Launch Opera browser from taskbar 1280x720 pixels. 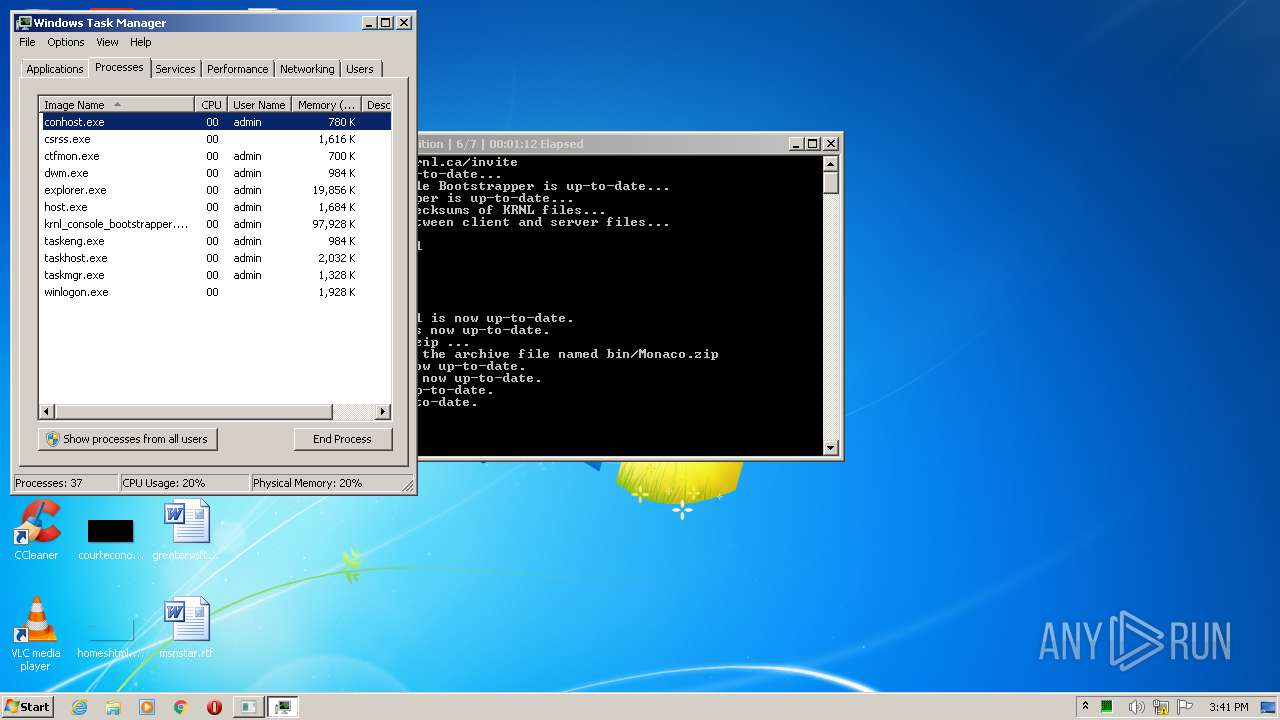(214, 706)
